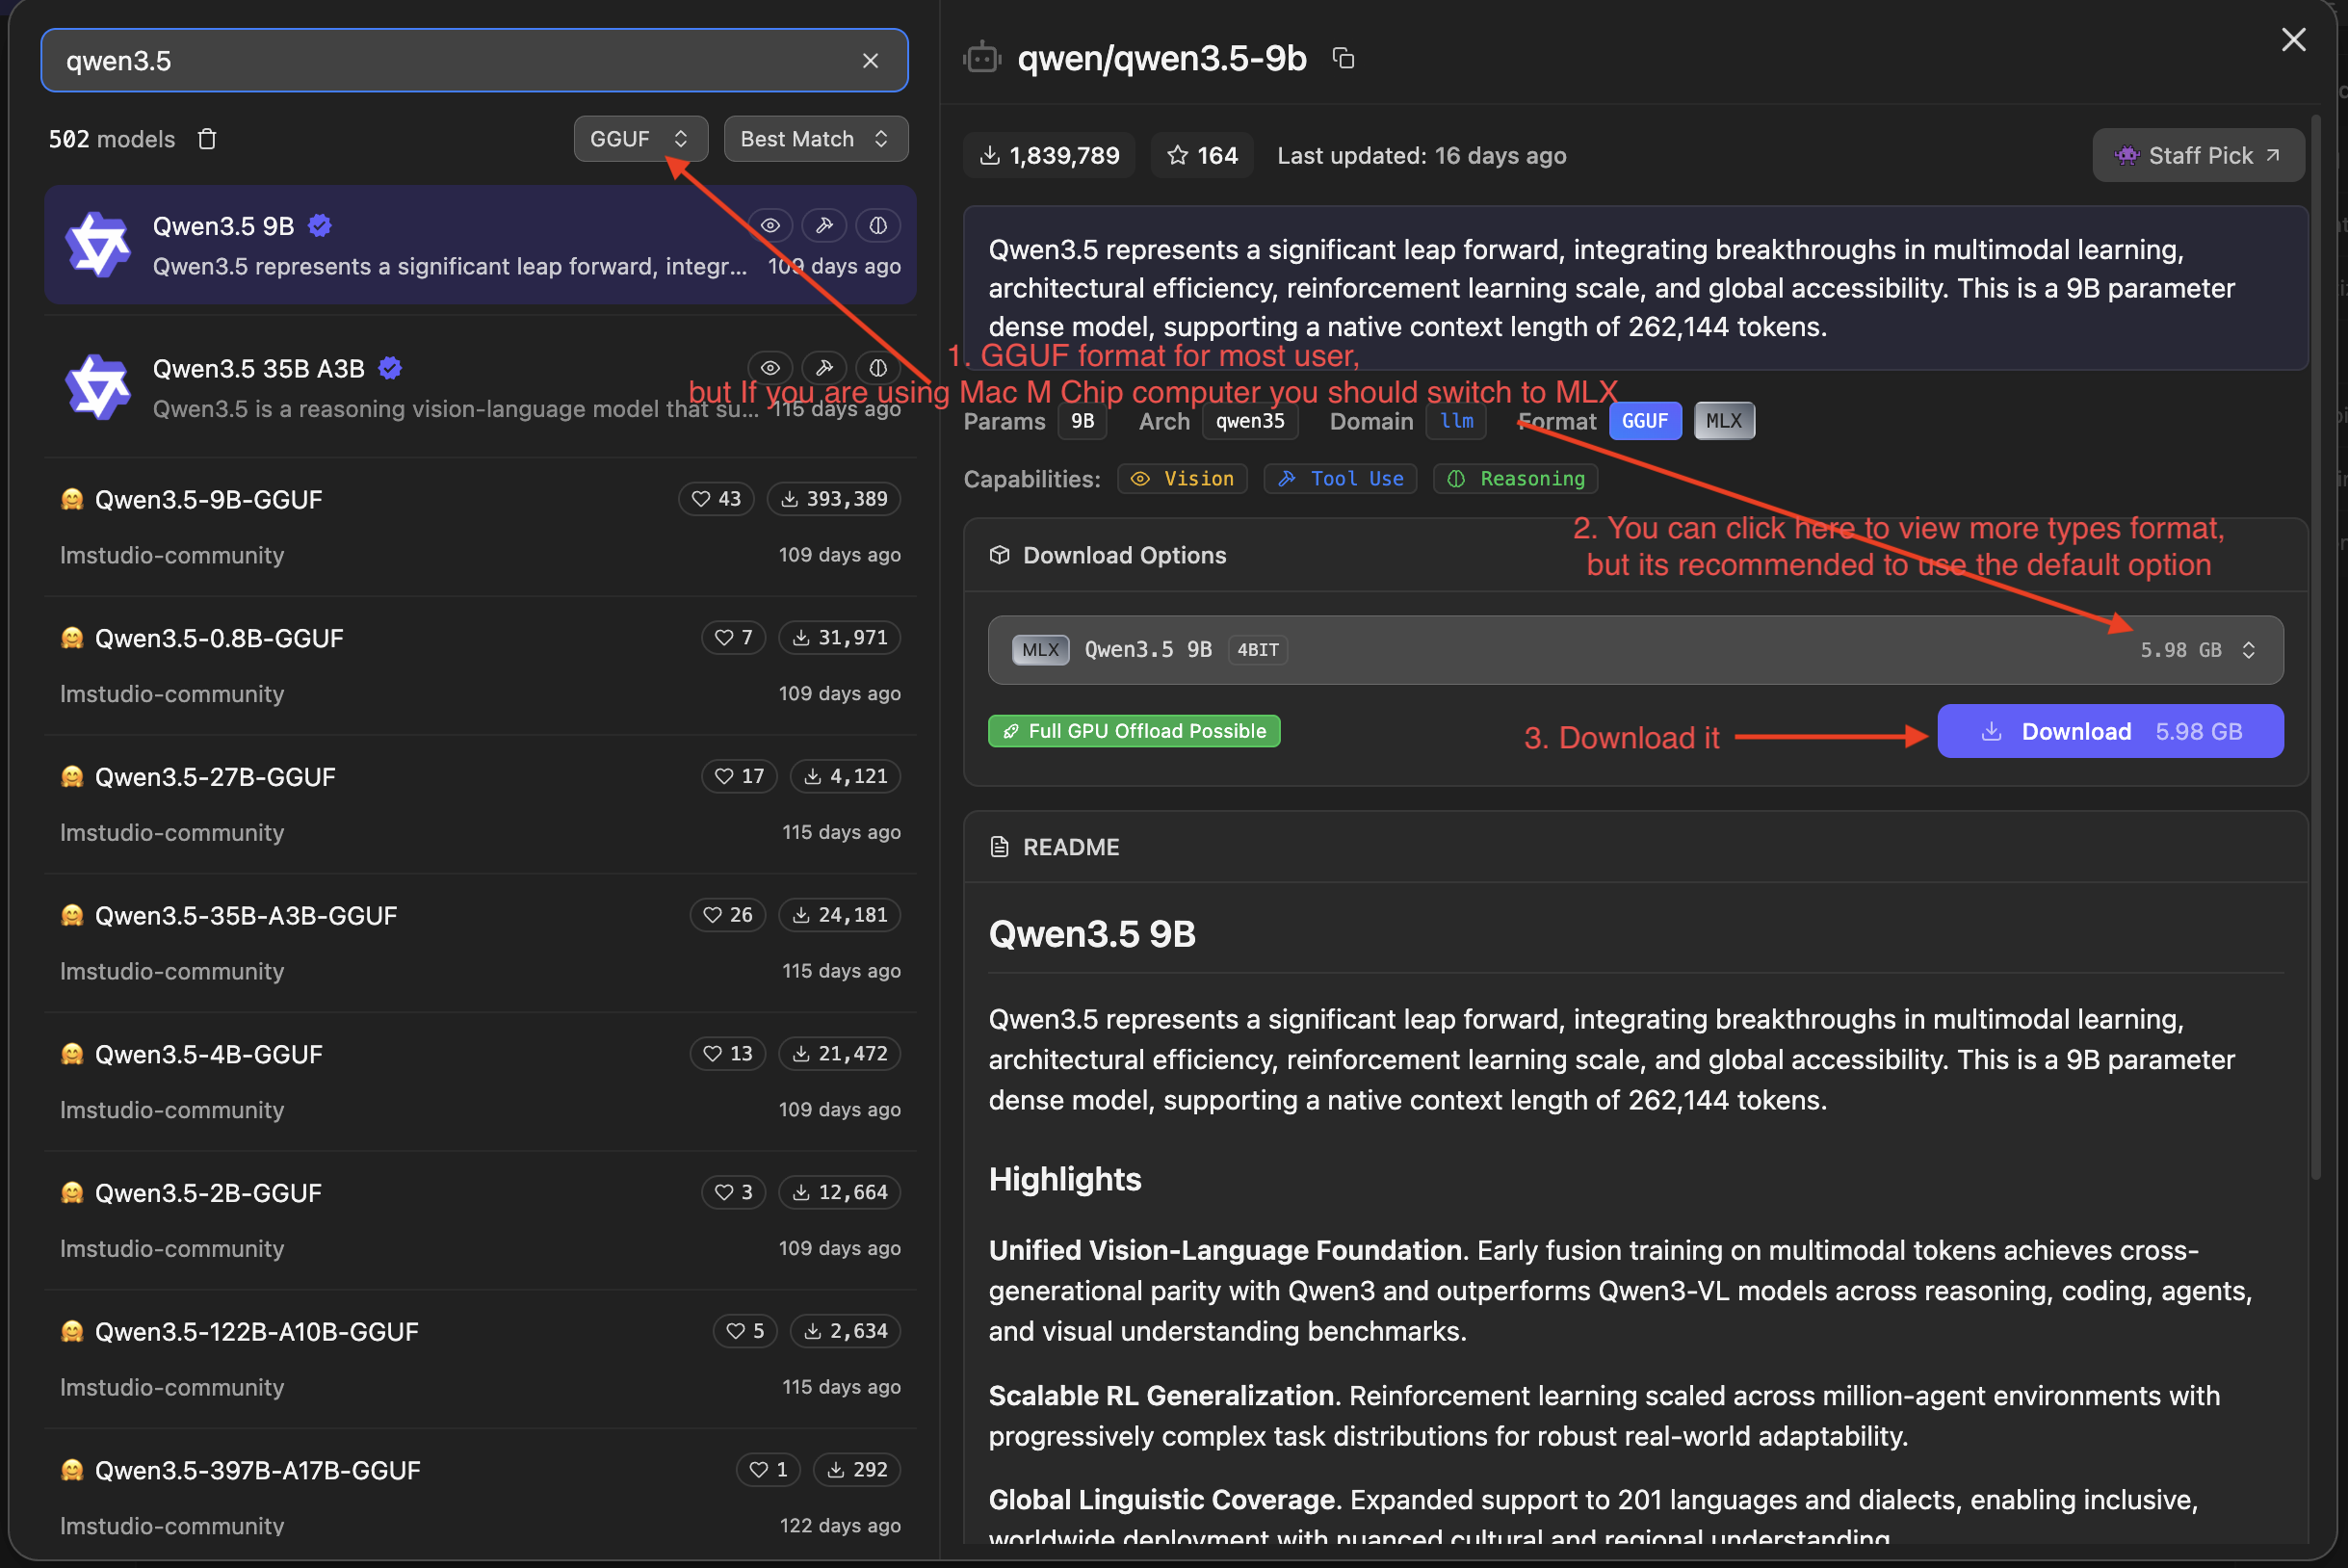The width and height of the screenshot is (2348, 1568).
Task: Switch format to MLX
Action: click(1724, 421)
